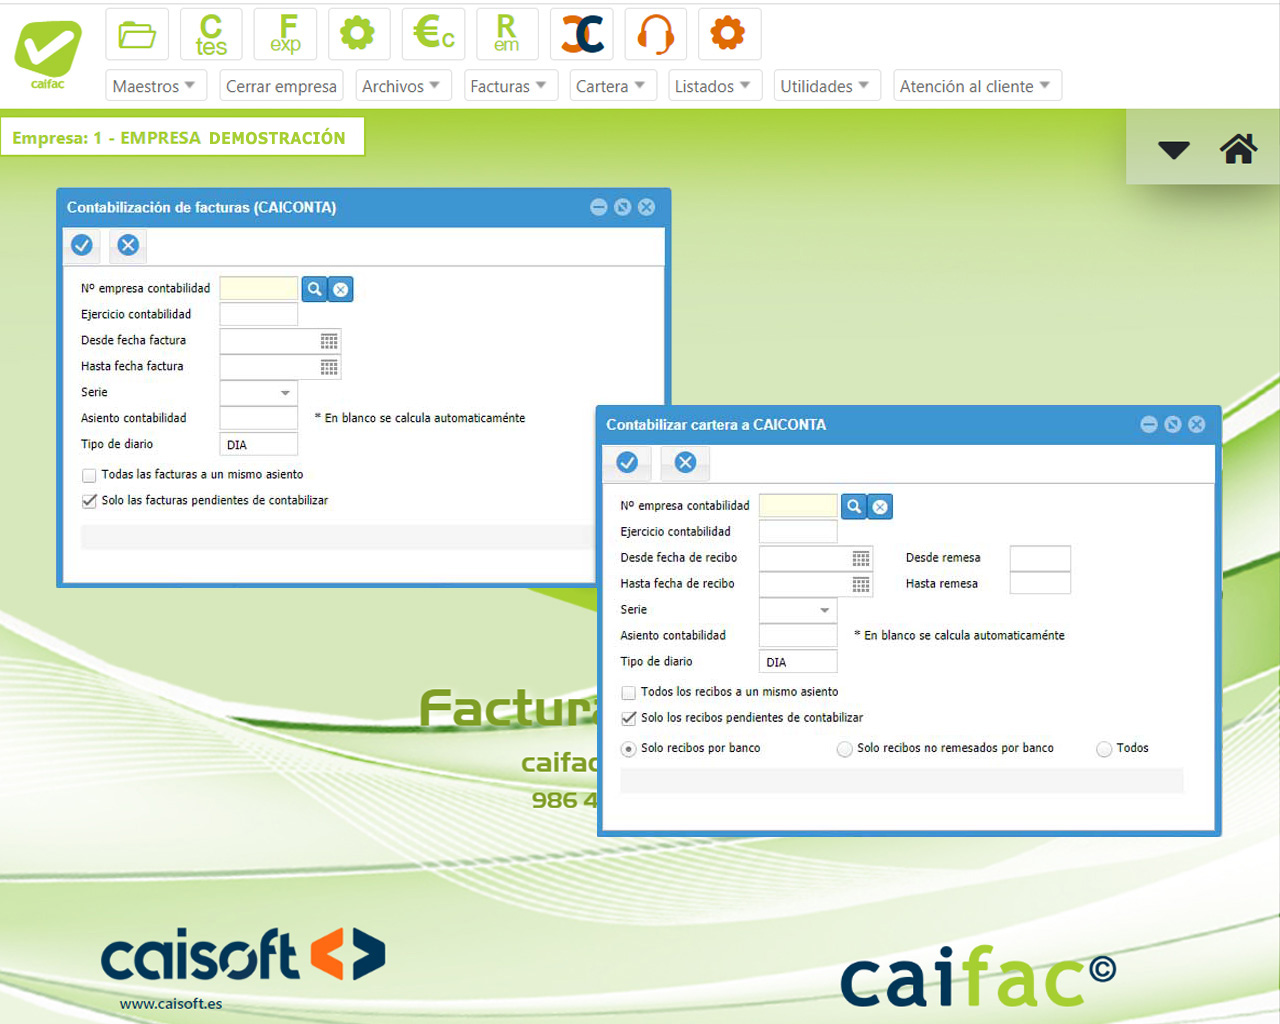
Task: Open the Ctes clients toolbar icon
Action: click(211, 35)
